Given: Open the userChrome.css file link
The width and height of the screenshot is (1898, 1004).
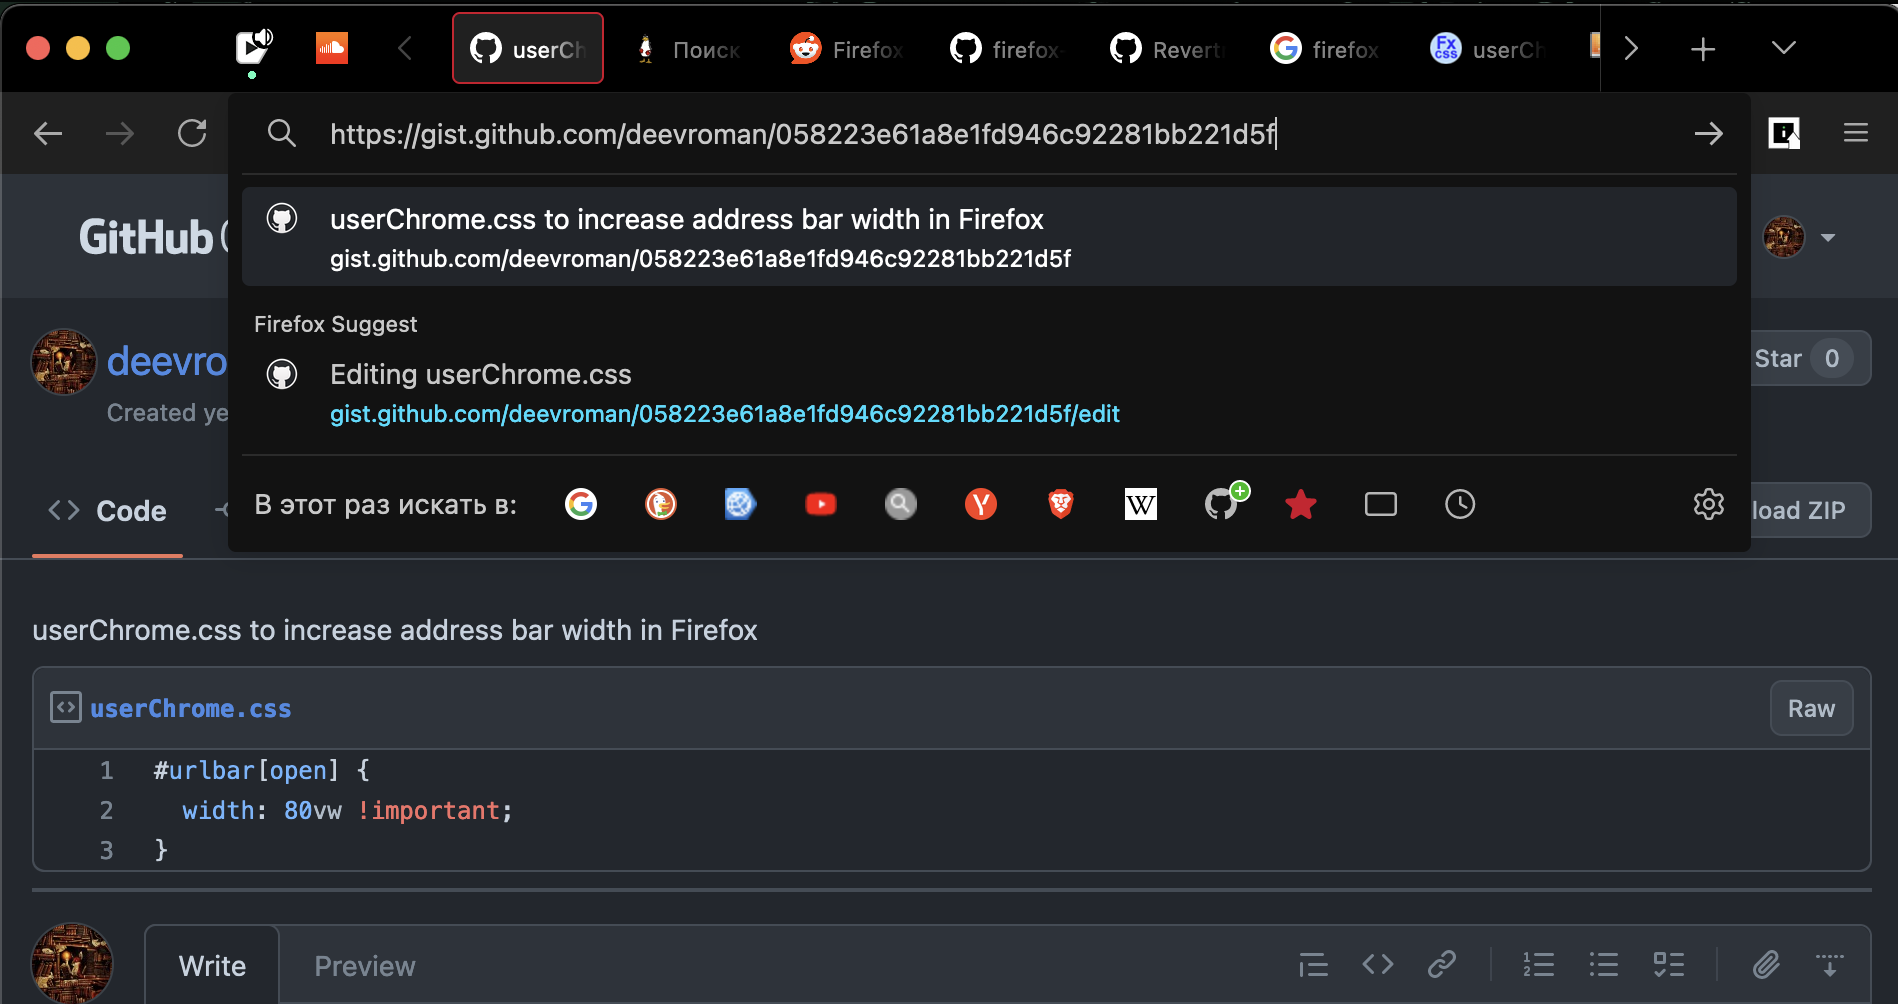Looking at the screenshot, I should point(190,708).
